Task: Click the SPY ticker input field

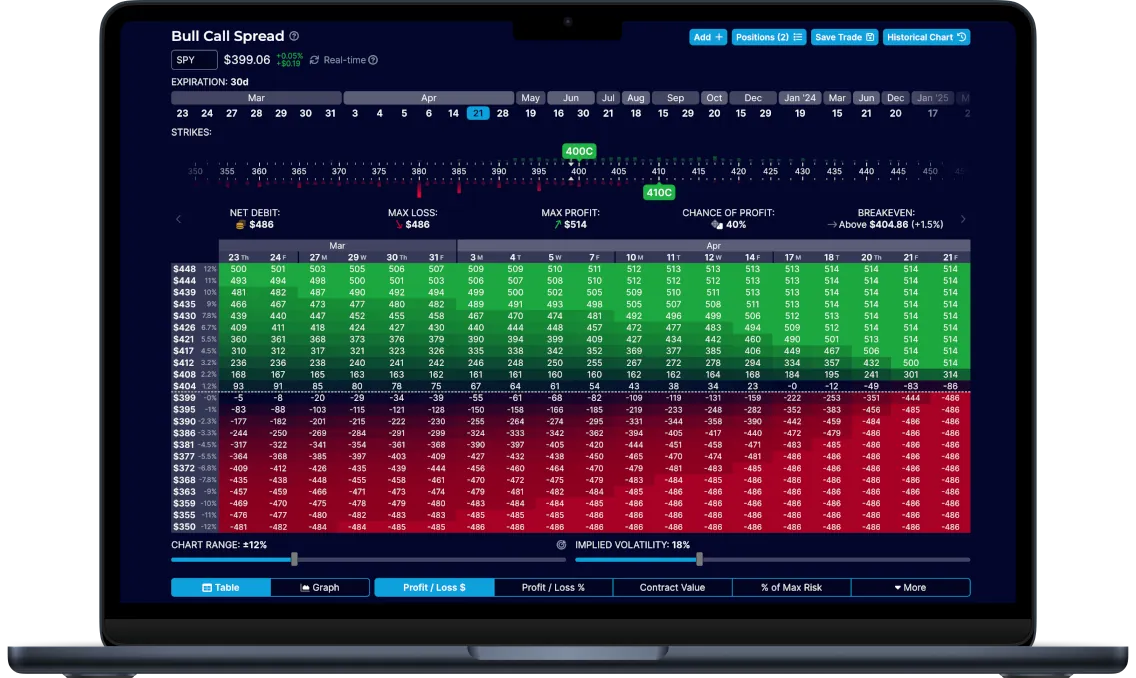Action: click(194, 59)
